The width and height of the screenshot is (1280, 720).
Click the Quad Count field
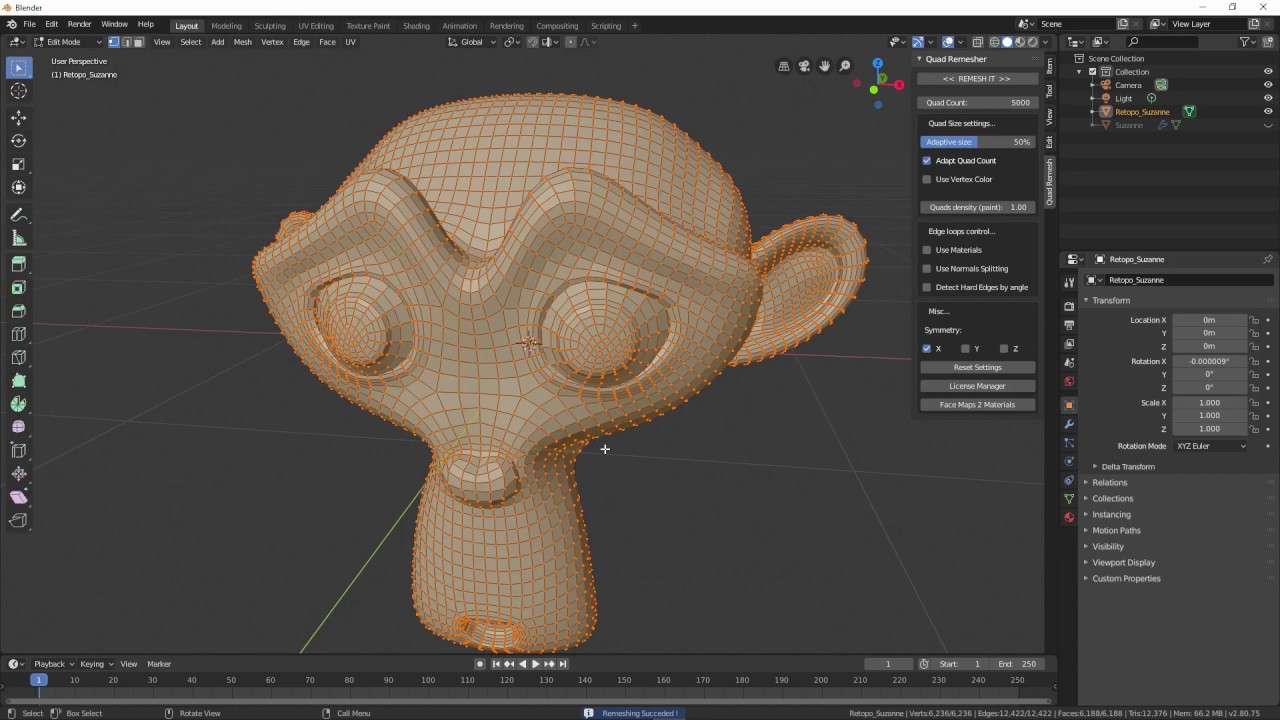pos(977,103)
